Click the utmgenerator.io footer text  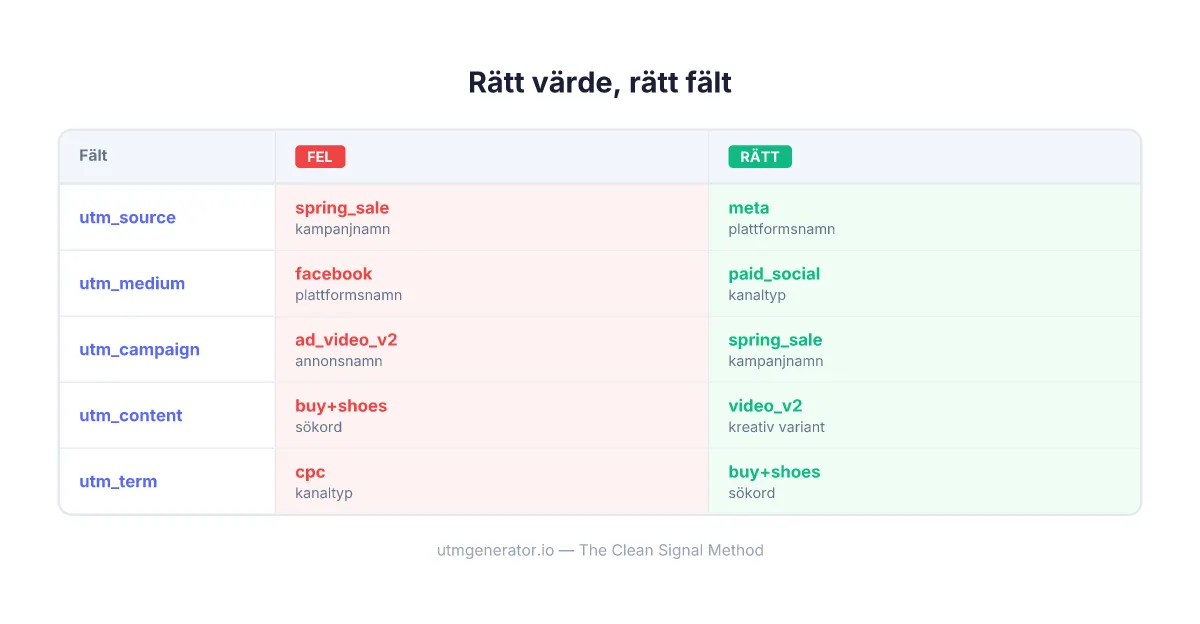[600, 550]
